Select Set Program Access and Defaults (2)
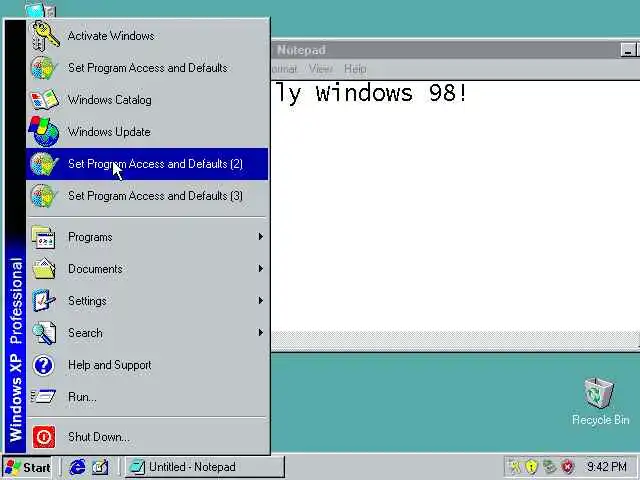The image size is (640, 480). pyautogui.click(x=147, y=164)
